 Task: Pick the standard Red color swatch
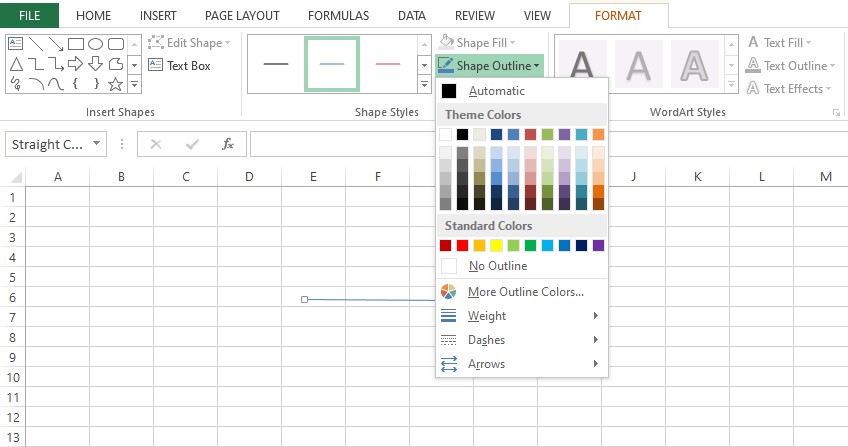click(462, 245)
